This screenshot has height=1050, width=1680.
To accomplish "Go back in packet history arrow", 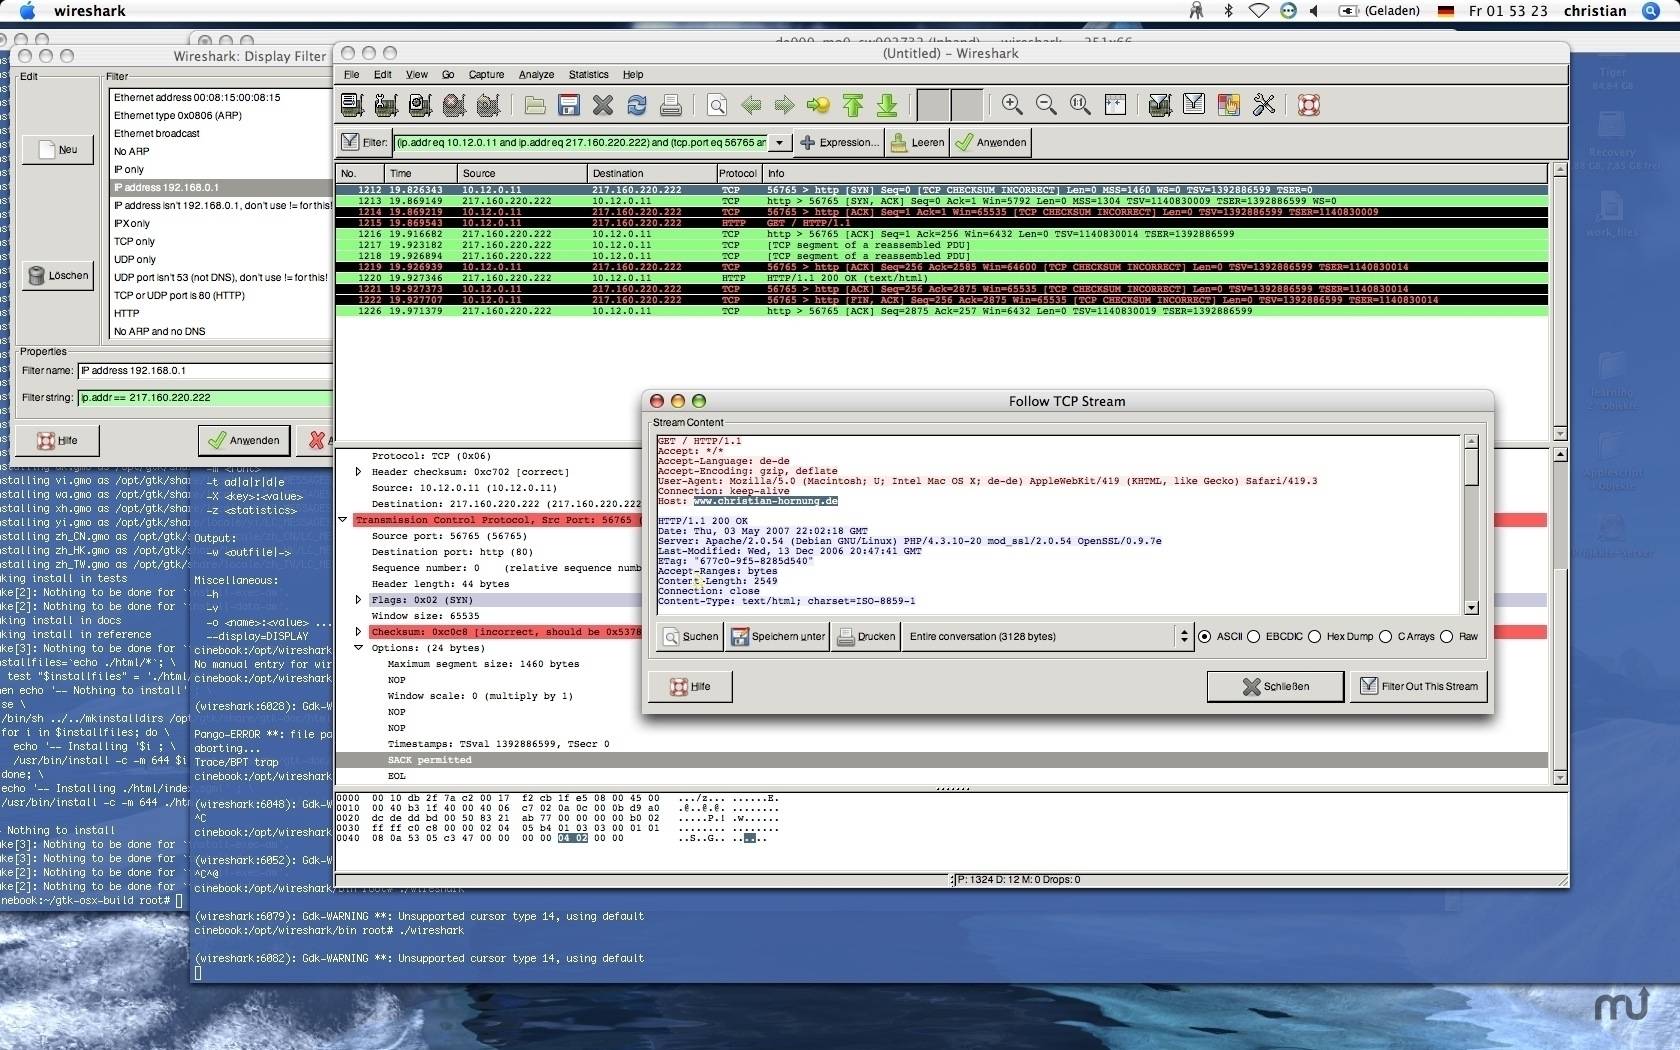I will [x=751, y=105].
